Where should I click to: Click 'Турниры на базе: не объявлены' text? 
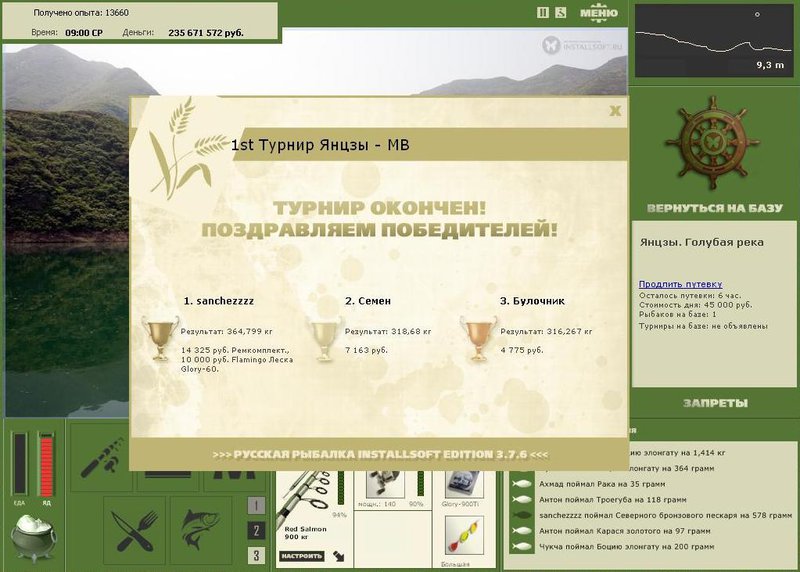pos(703,326)
